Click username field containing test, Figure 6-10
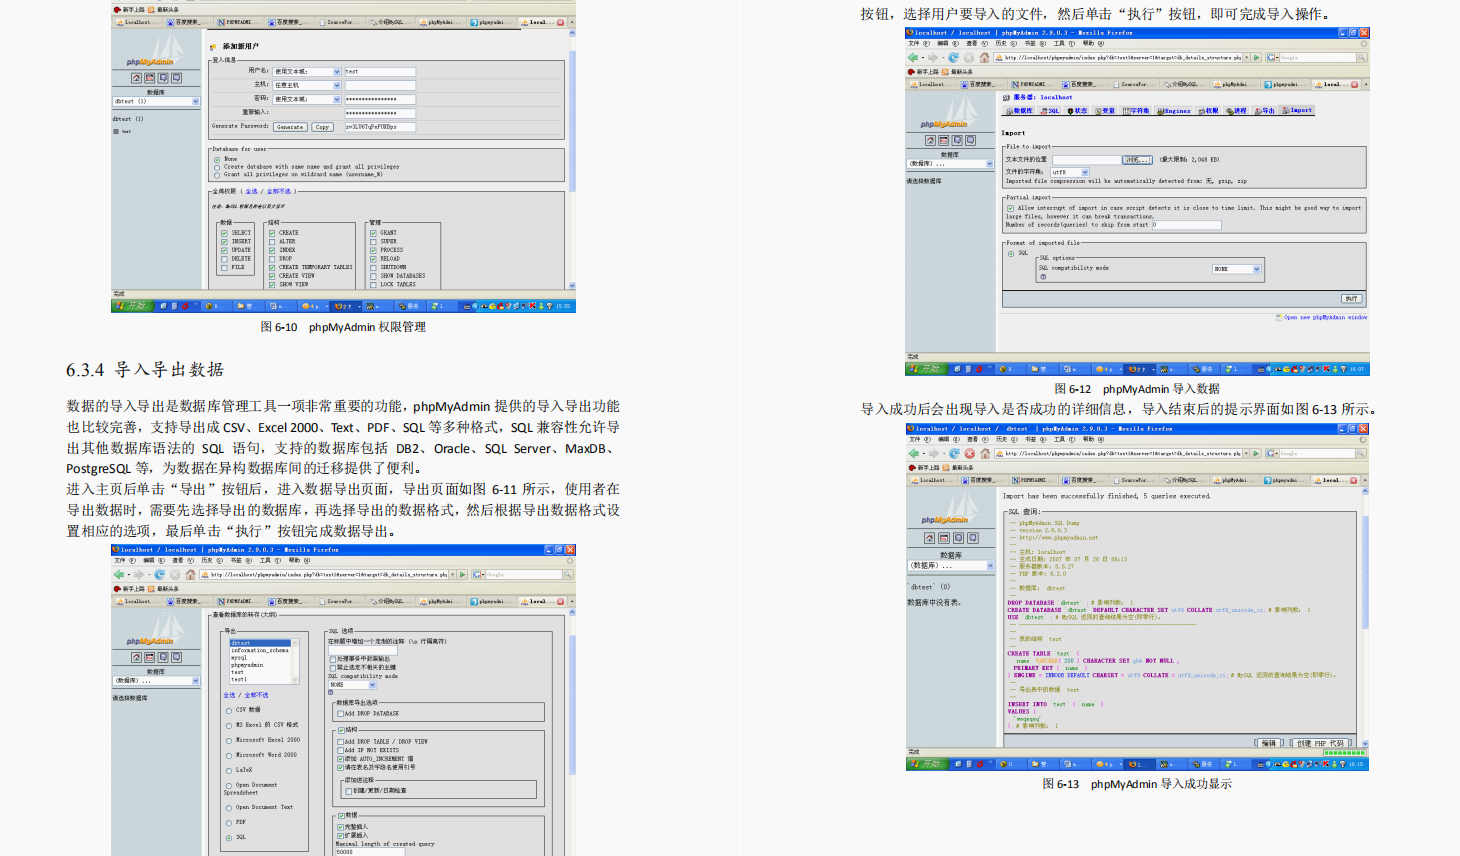Viewport: 1460px width, 856px height. click(x=380, y=72)
